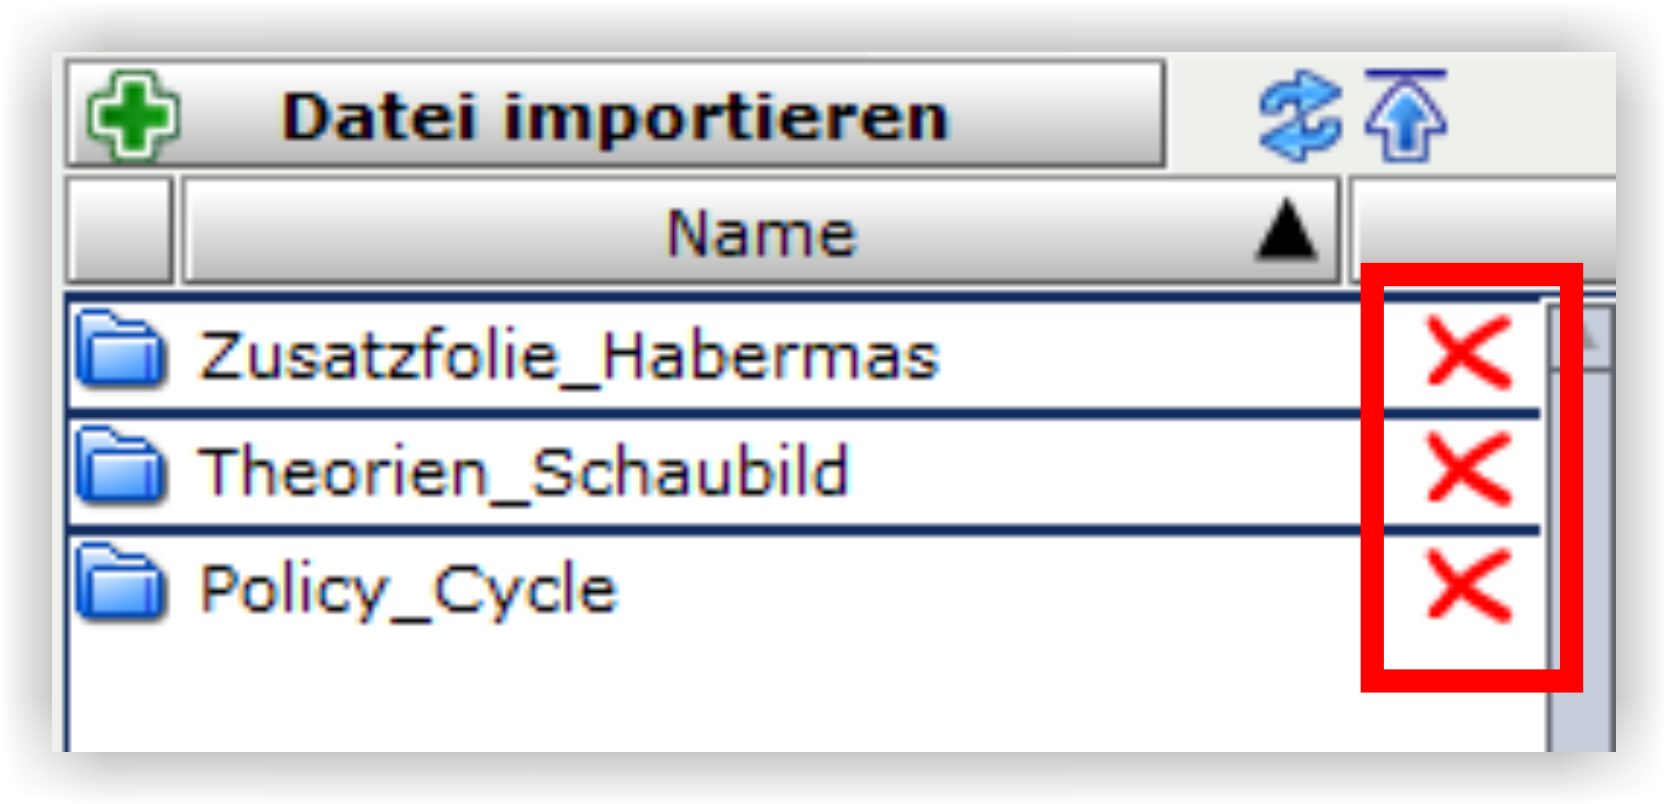This screenshot has width=1668, height=804.
Task: Delete Zusatzfolie_Habermas with its red X
Action: 1469,352
